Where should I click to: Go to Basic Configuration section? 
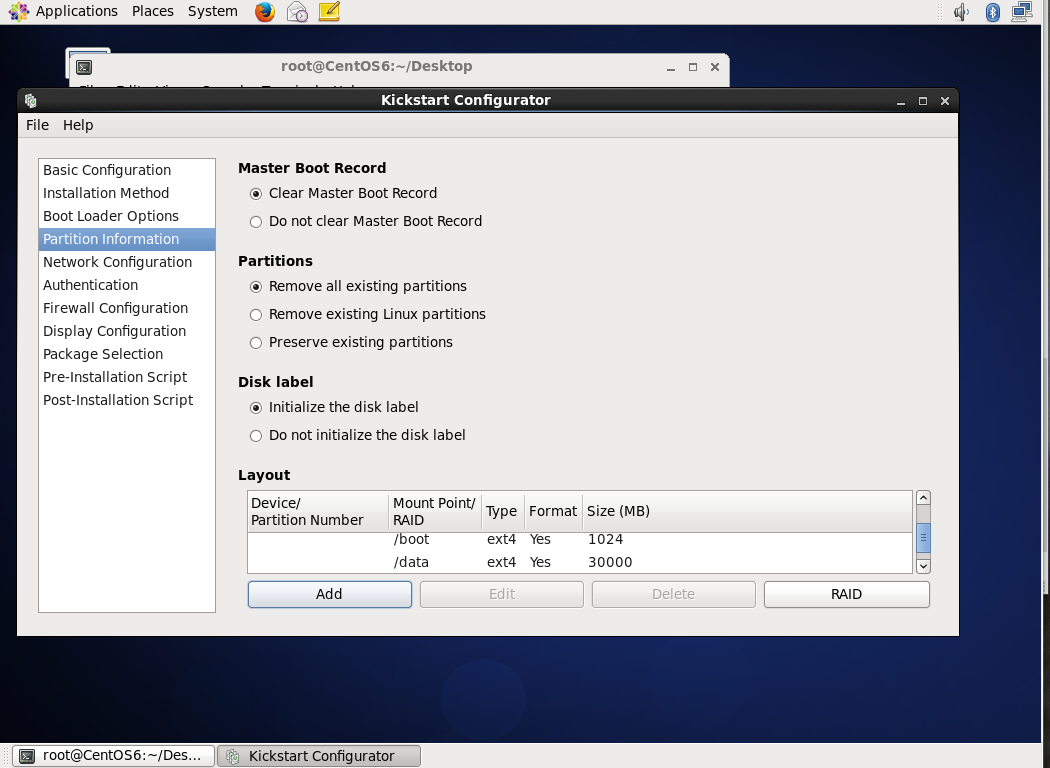coord(127,170)
